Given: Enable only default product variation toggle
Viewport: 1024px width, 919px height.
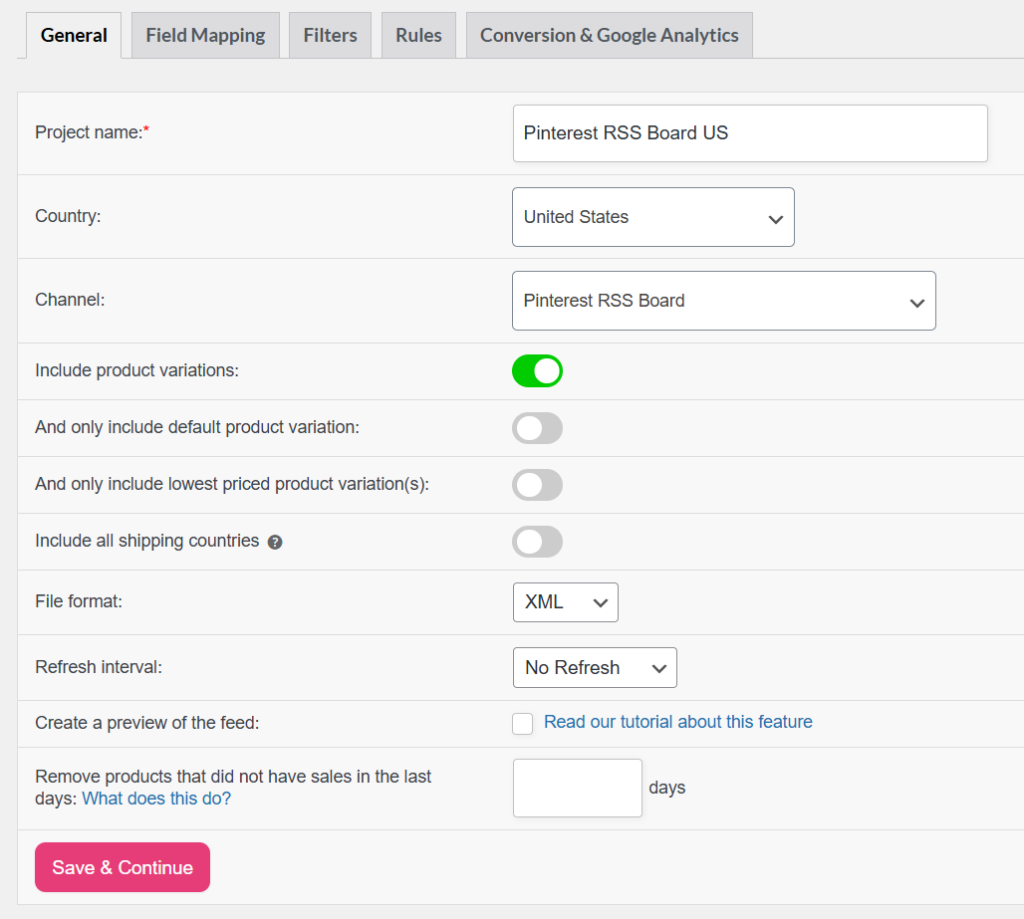Looking at the screenshot, I should coord(537,428).
